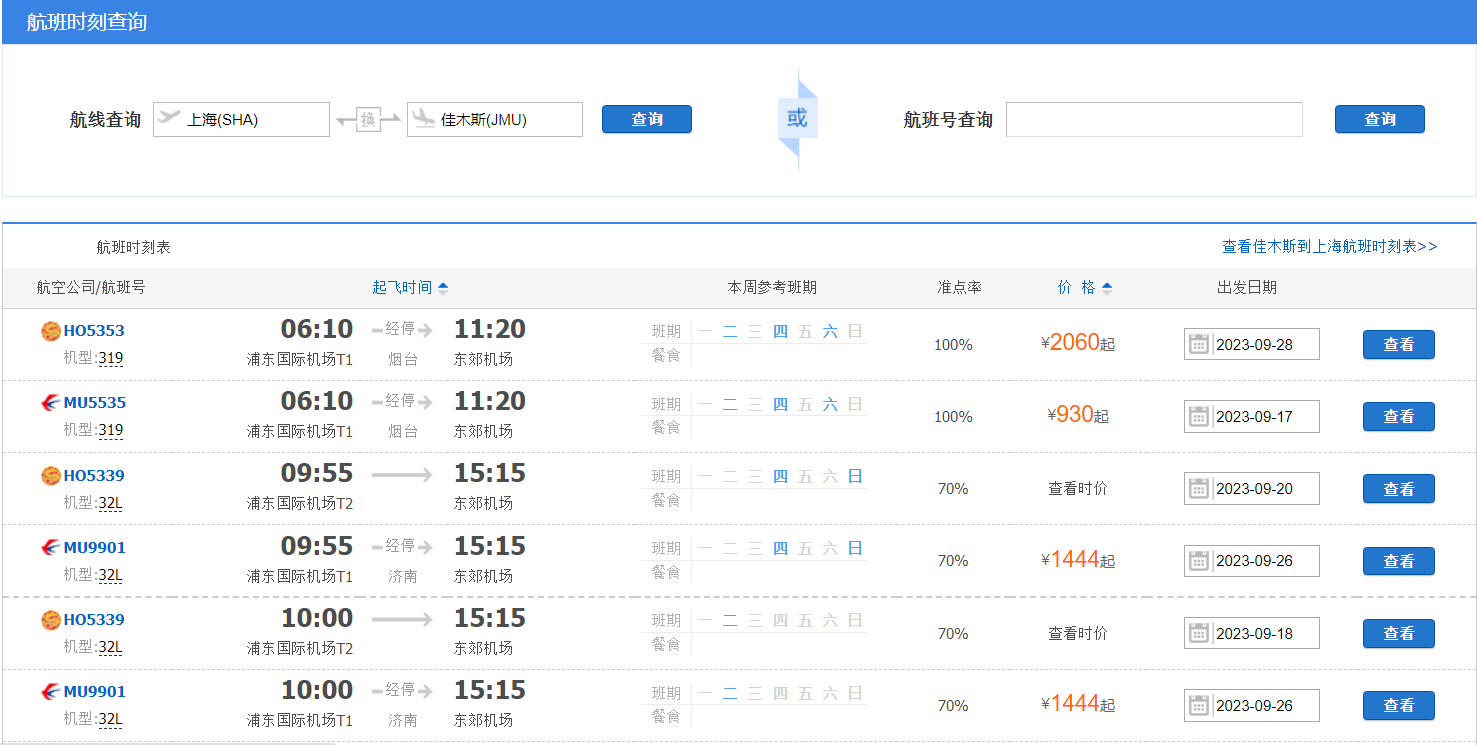1477x745 pixels.
Task: Open 查看佳木斯到上海航班时刻表 link
Action: 1330,246
